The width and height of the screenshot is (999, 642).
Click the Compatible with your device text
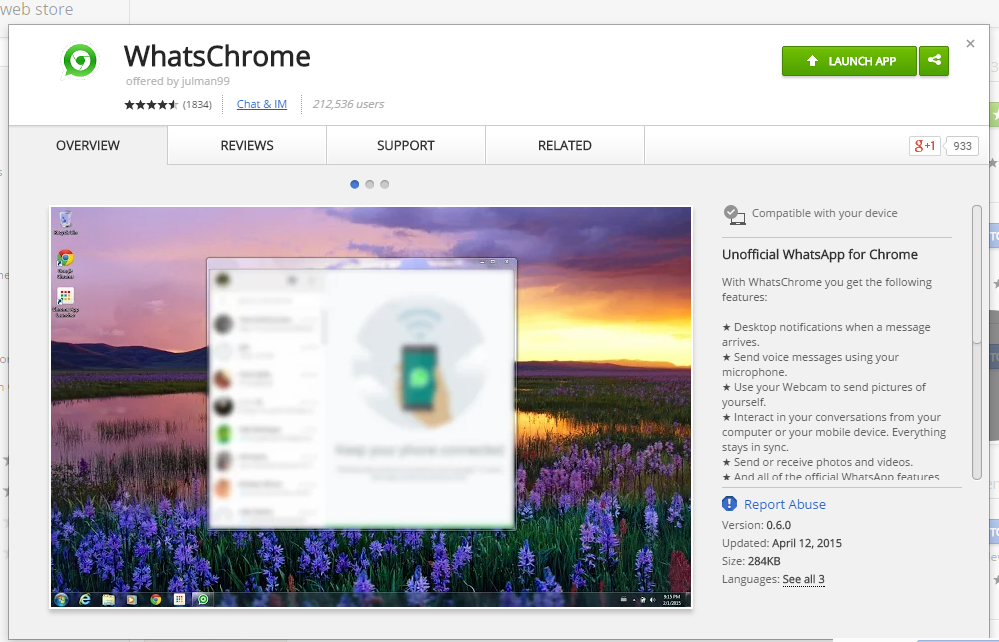(824, 213)
